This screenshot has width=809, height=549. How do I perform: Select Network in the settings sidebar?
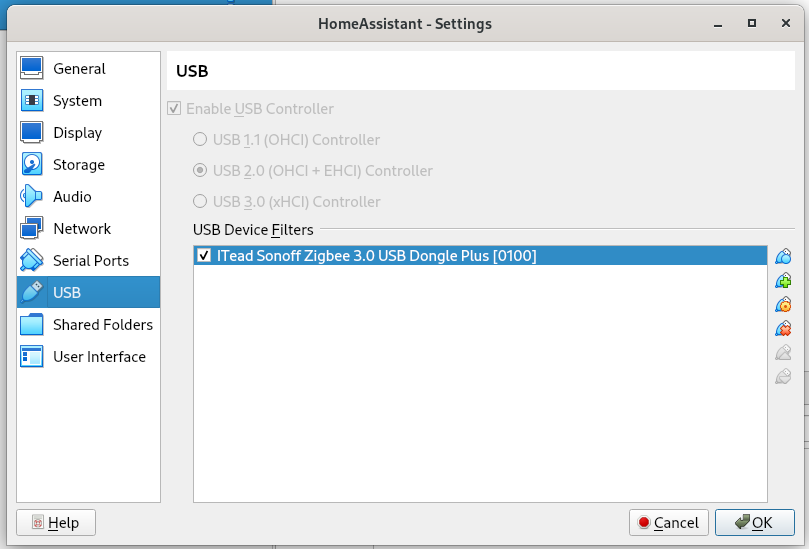[x=82, y=229]
